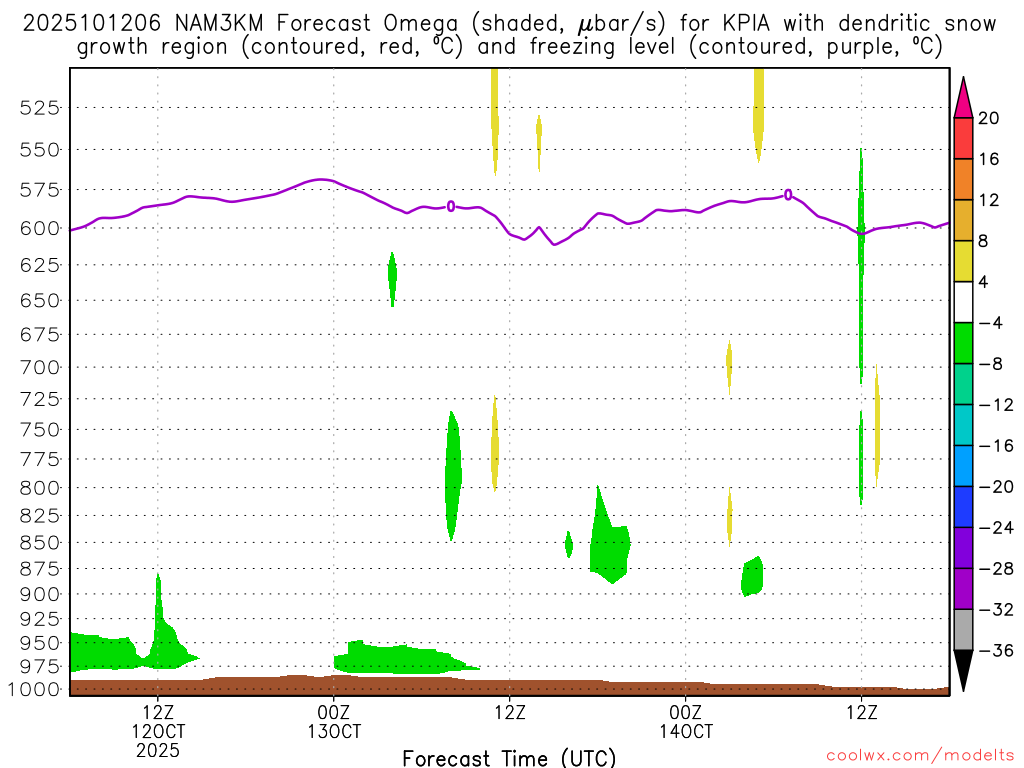The height and width of the screenshot is (768, 1024).
Task: Click the '700' pressure axis label
Action: 40,367
